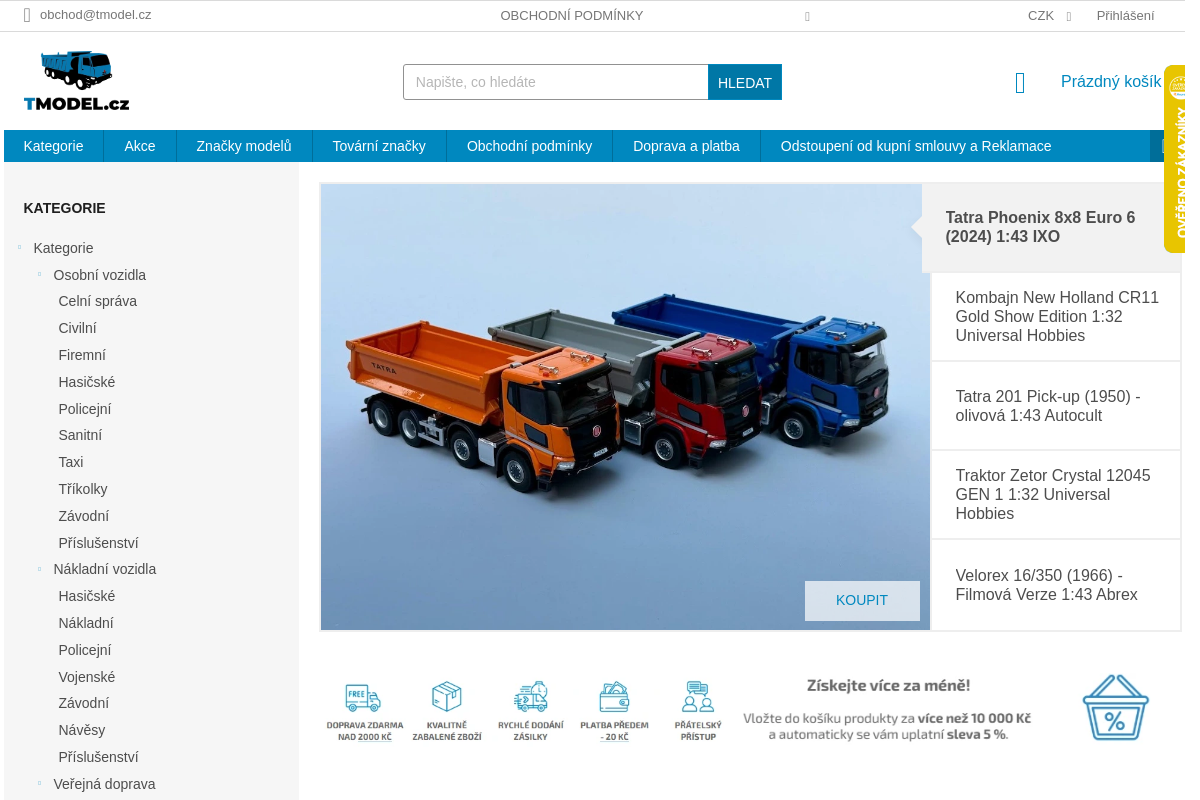Screen dimensions: 1200x800
Task: Click the envelope icon beside the email
Action: 28,15
